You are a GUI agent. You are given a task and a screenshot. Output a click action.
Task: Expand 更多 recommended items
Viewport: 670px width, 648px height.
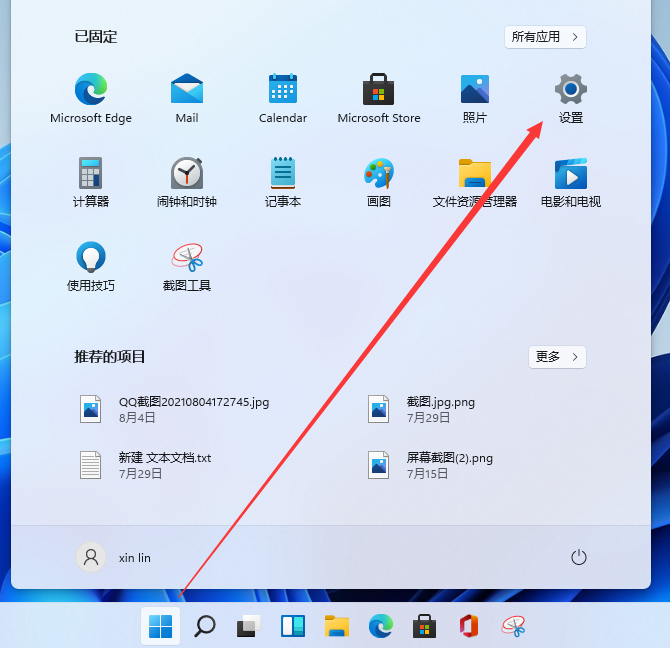pyautogui.click(x=557, y=356)
